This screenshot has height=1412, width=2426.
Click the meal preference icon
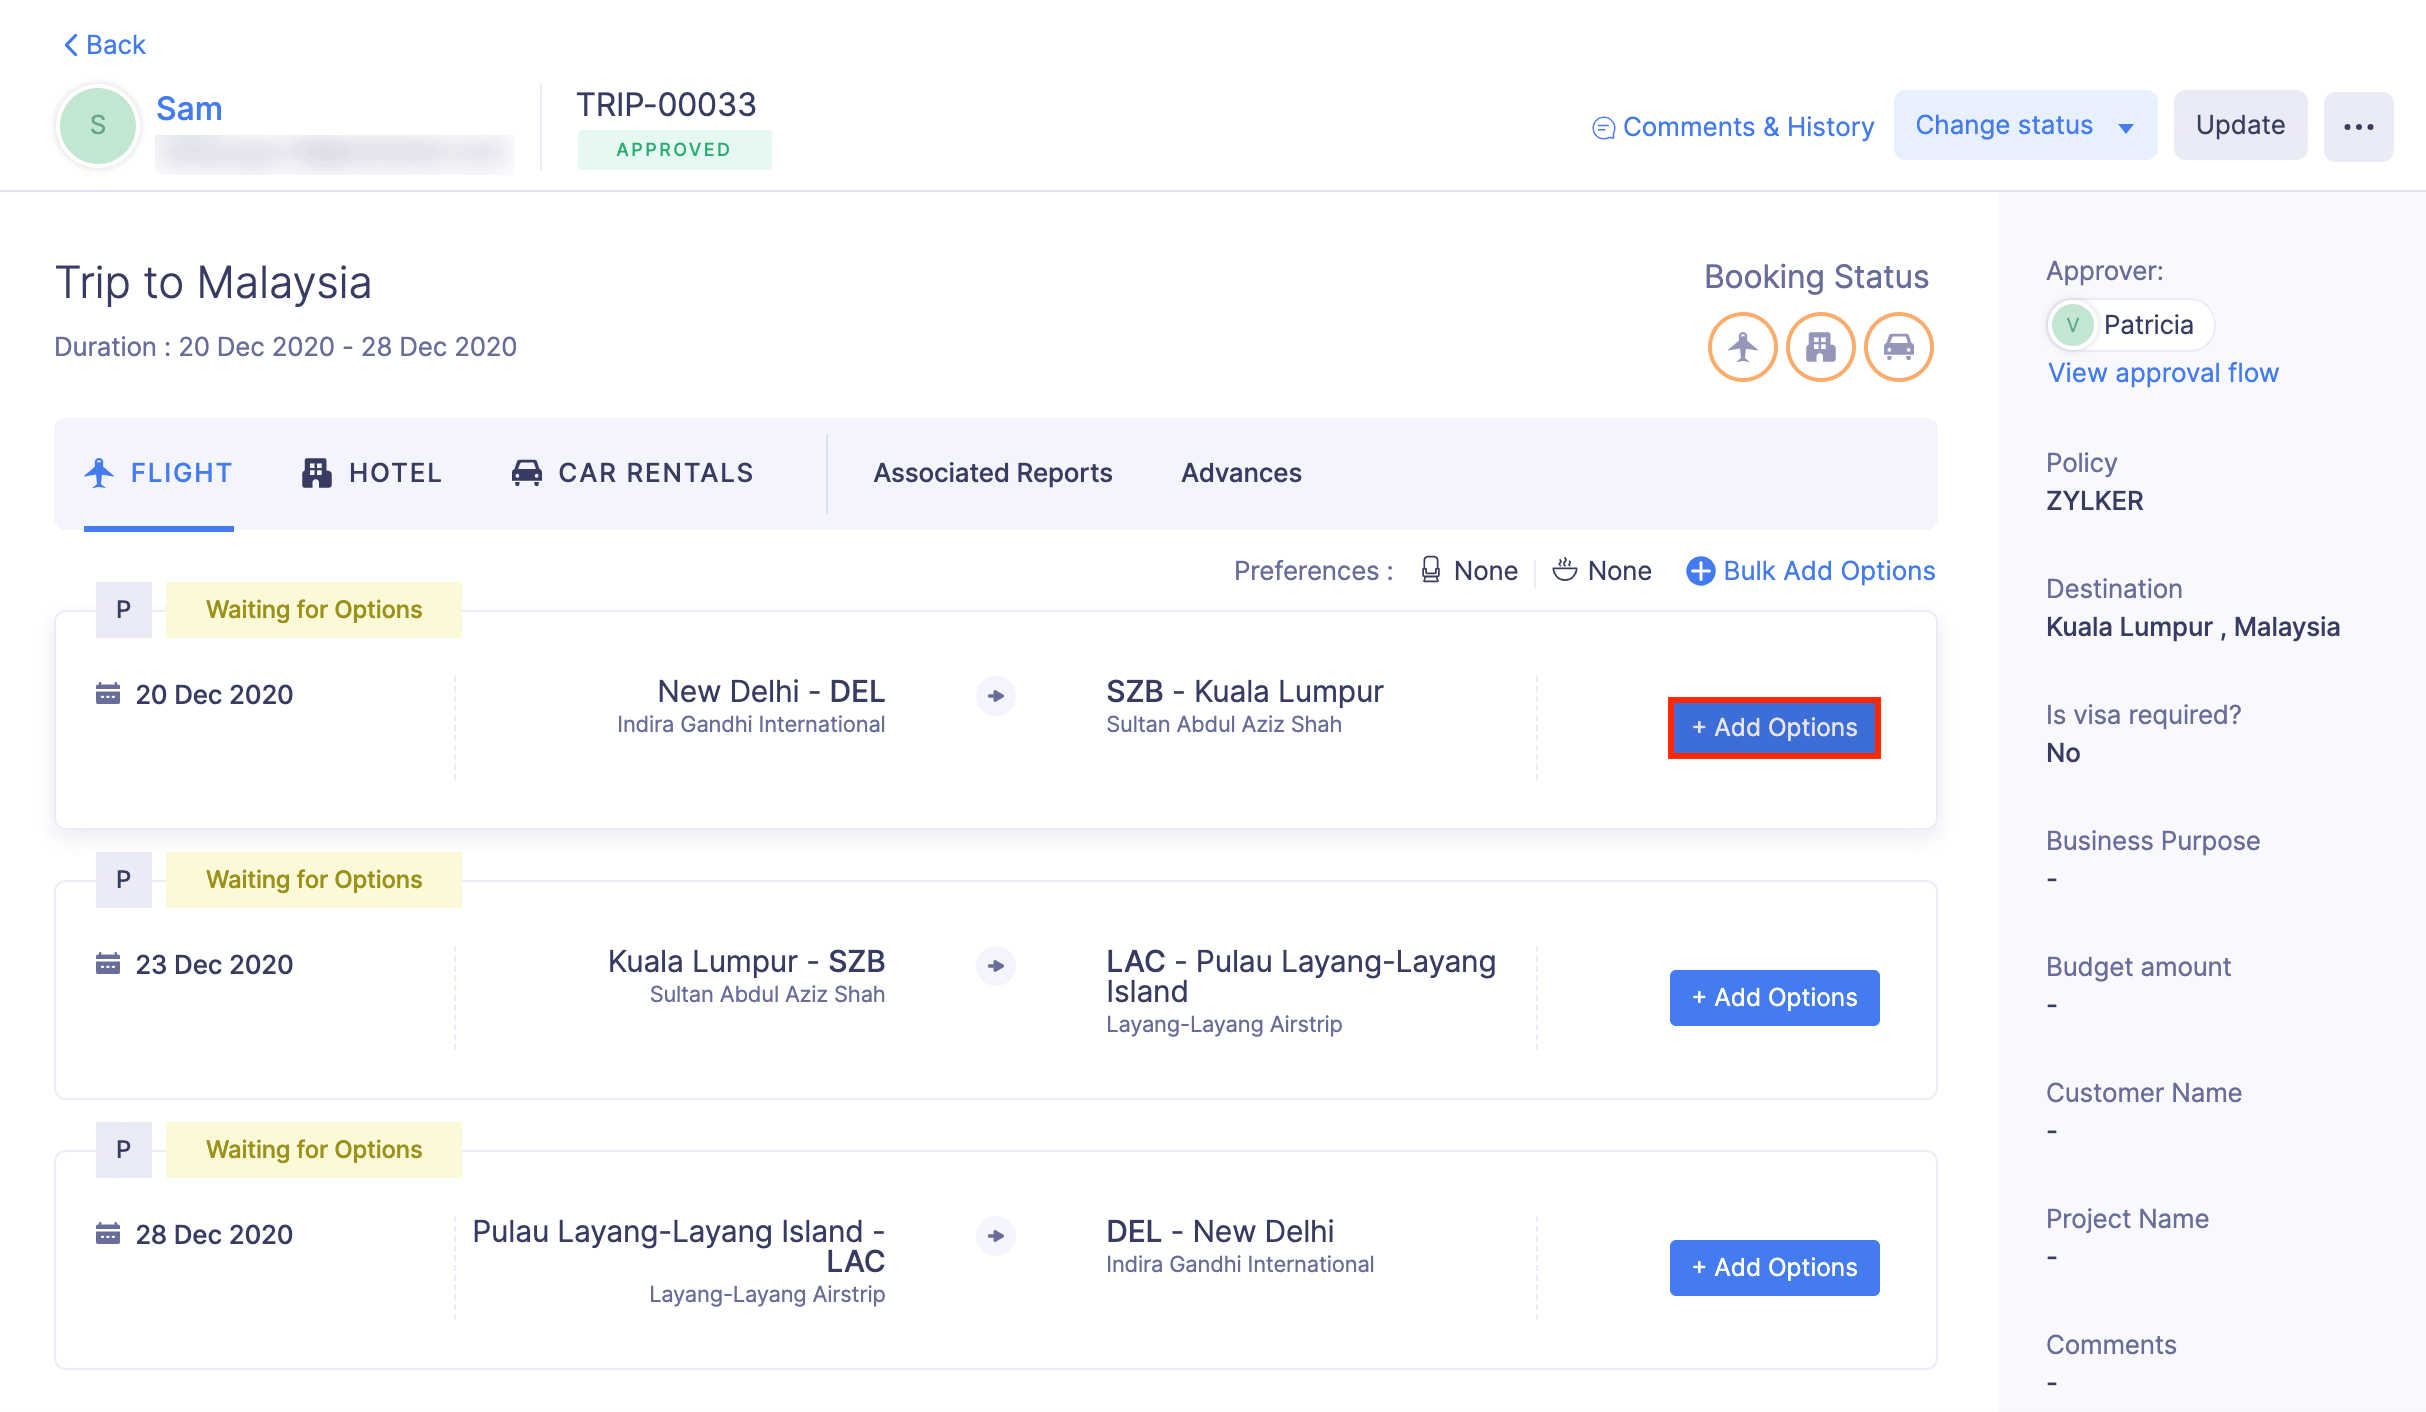coord(1564,570)
